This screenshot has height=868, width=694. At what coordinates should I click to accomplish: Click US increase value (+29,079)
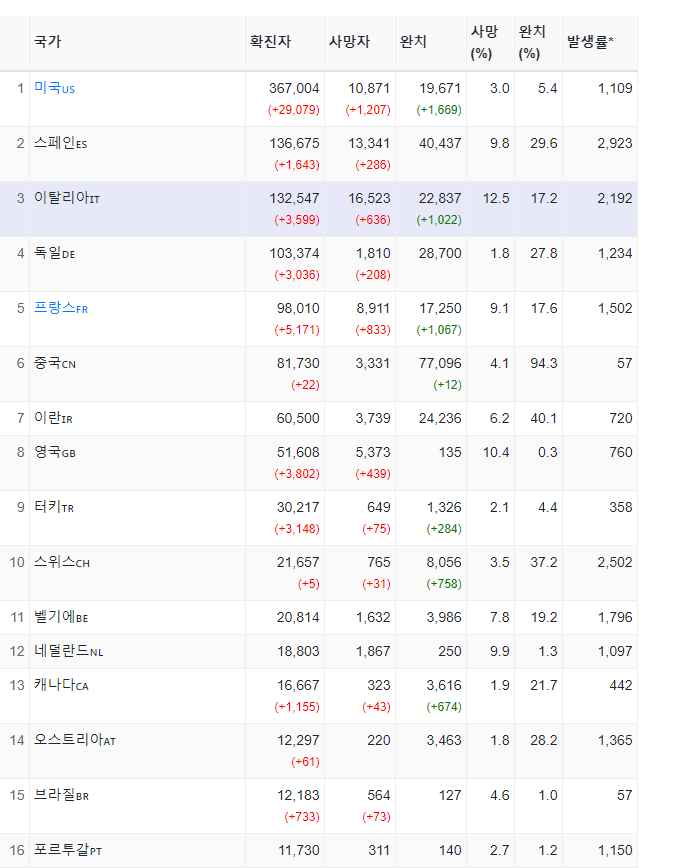(x=293, y=110)
